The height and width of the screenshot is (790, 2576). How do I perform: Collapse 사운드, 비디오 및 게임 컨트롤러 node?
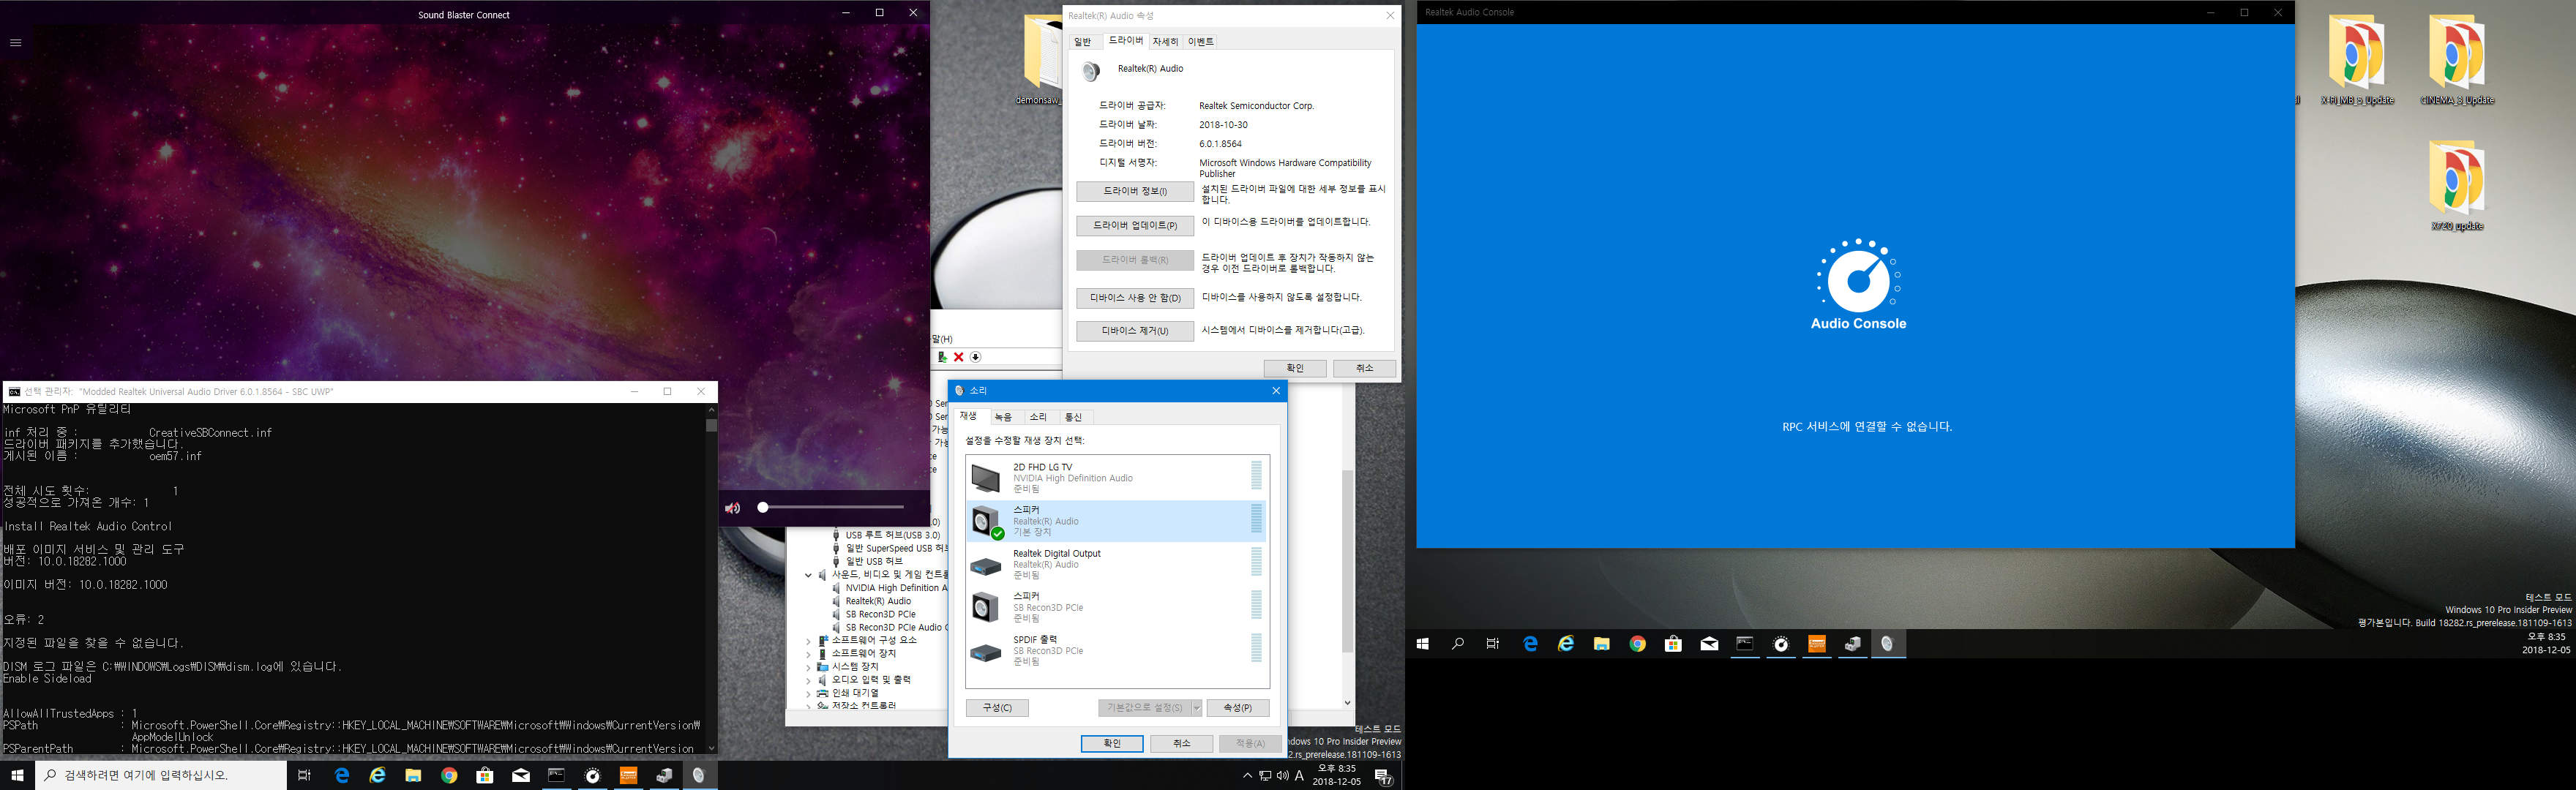(x=809, y=575)
